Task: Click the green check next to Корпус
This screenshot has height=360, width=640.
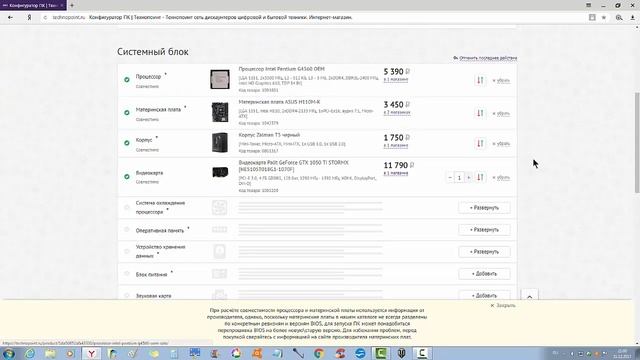Action: pos(127,143)
